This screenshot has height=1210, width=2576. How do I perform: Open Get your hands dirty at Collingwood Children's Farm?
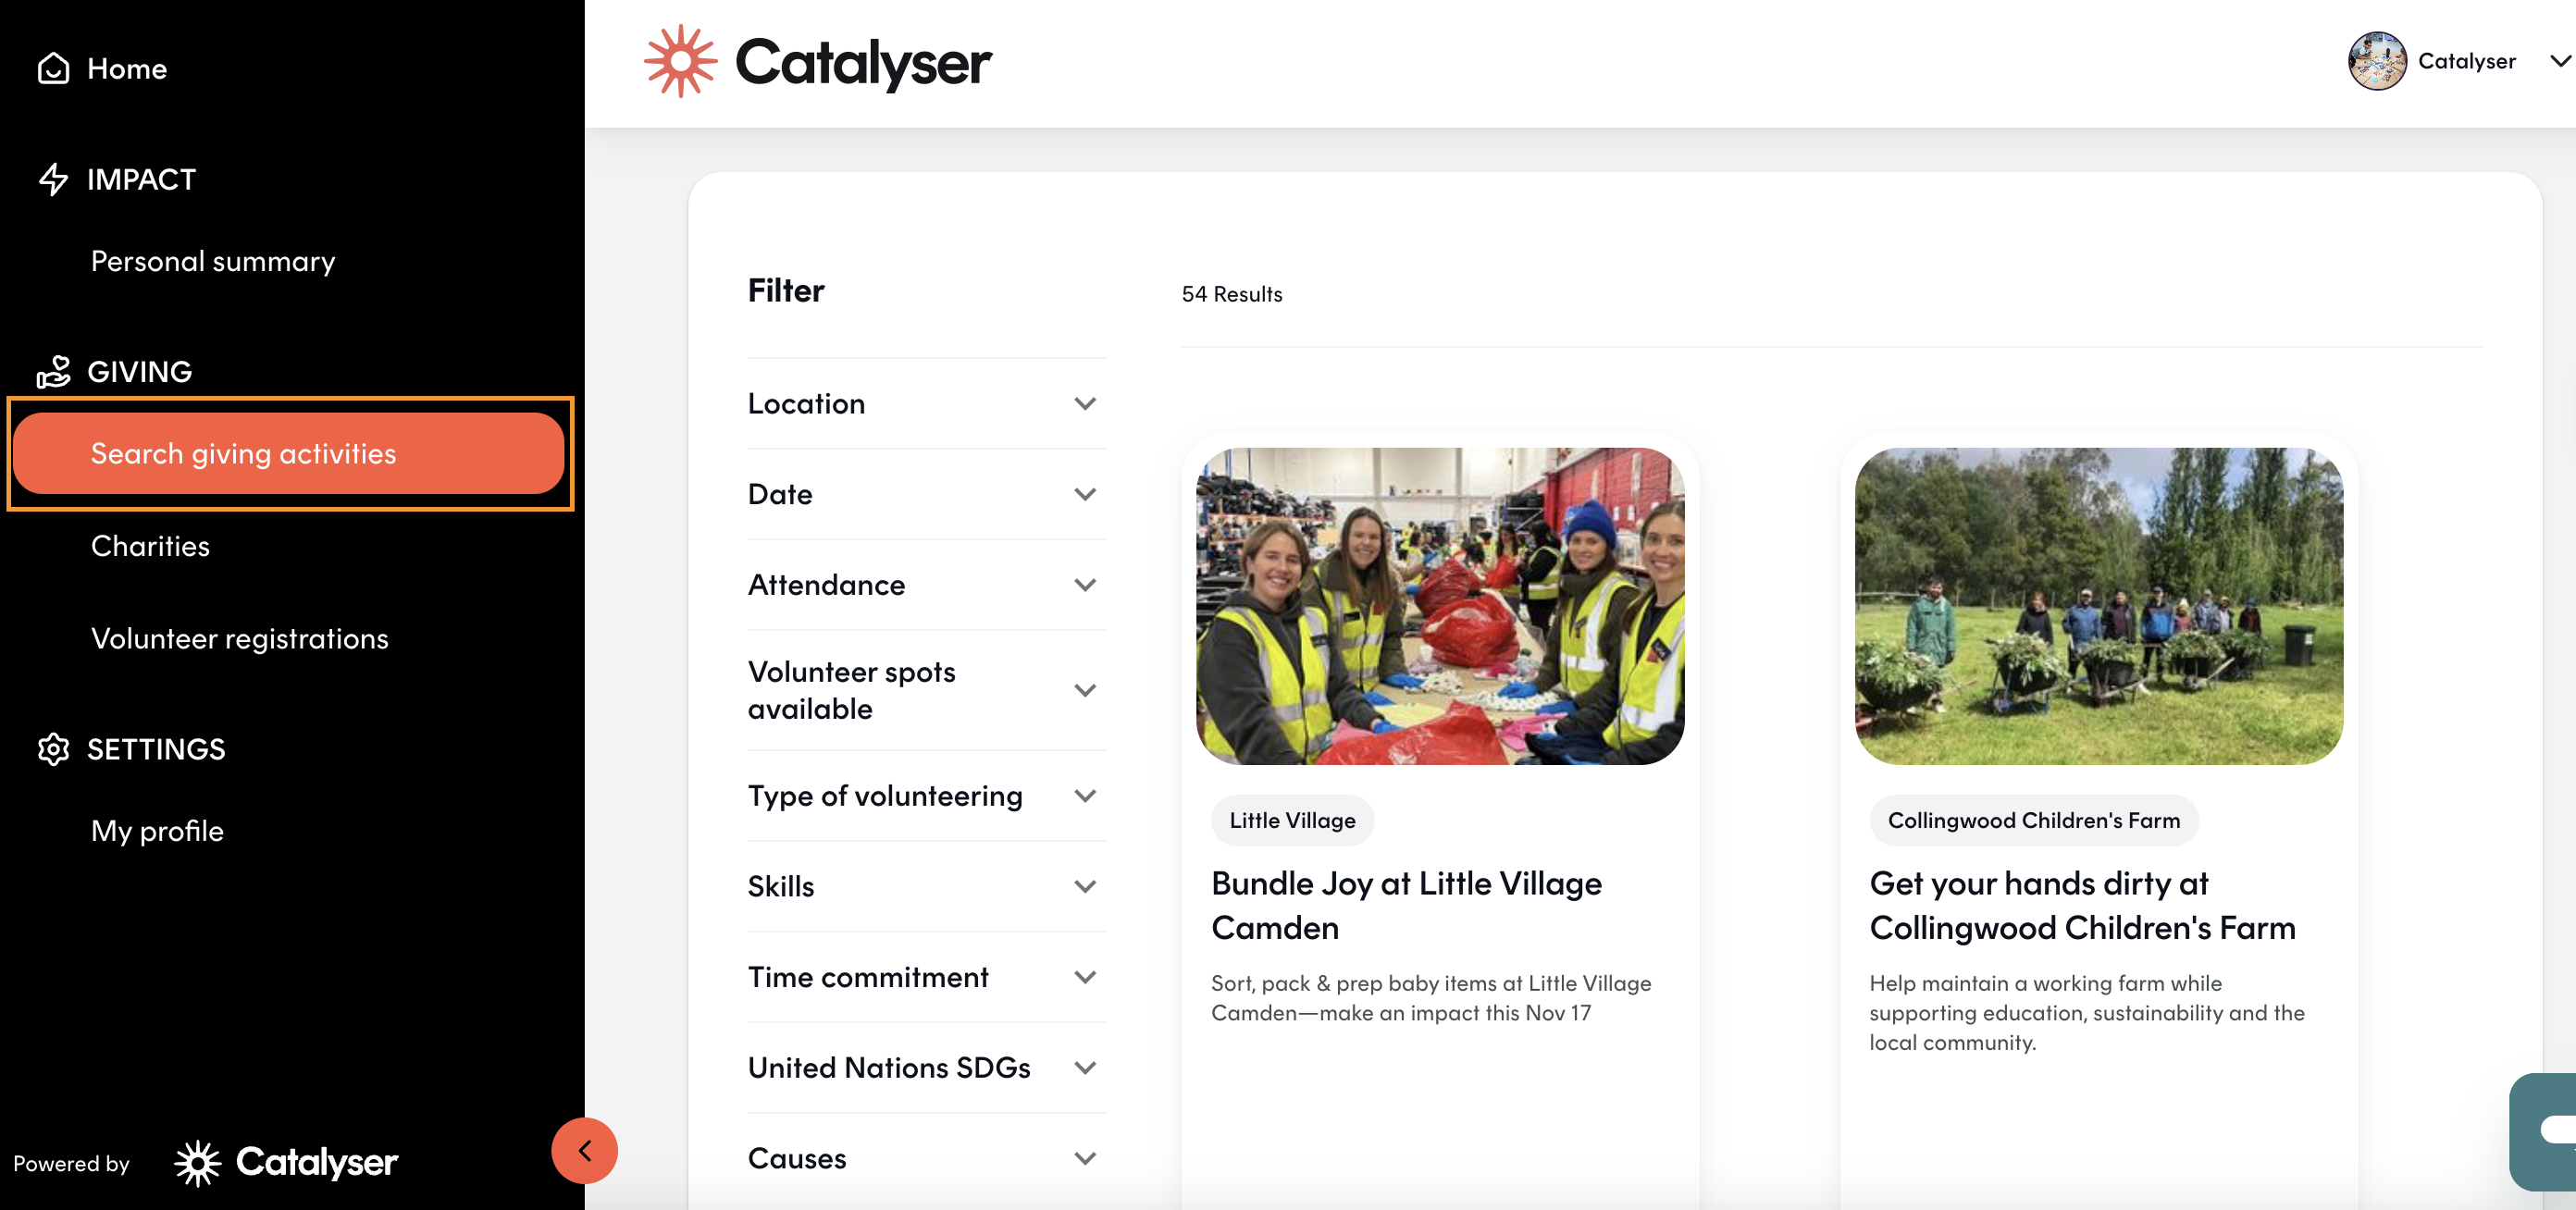2082,905
